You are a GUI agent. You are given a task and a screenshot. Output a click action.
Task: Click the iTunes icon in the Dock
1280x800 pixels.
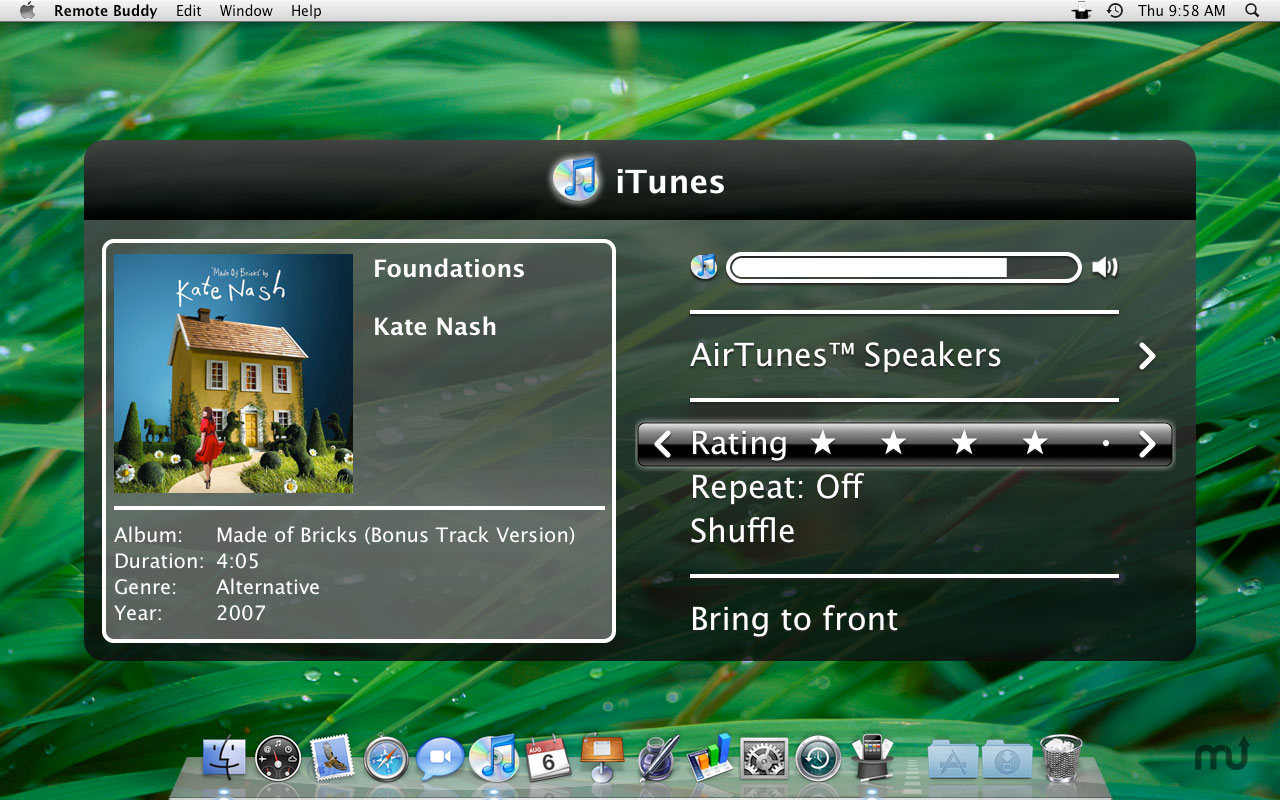point(494,757)
